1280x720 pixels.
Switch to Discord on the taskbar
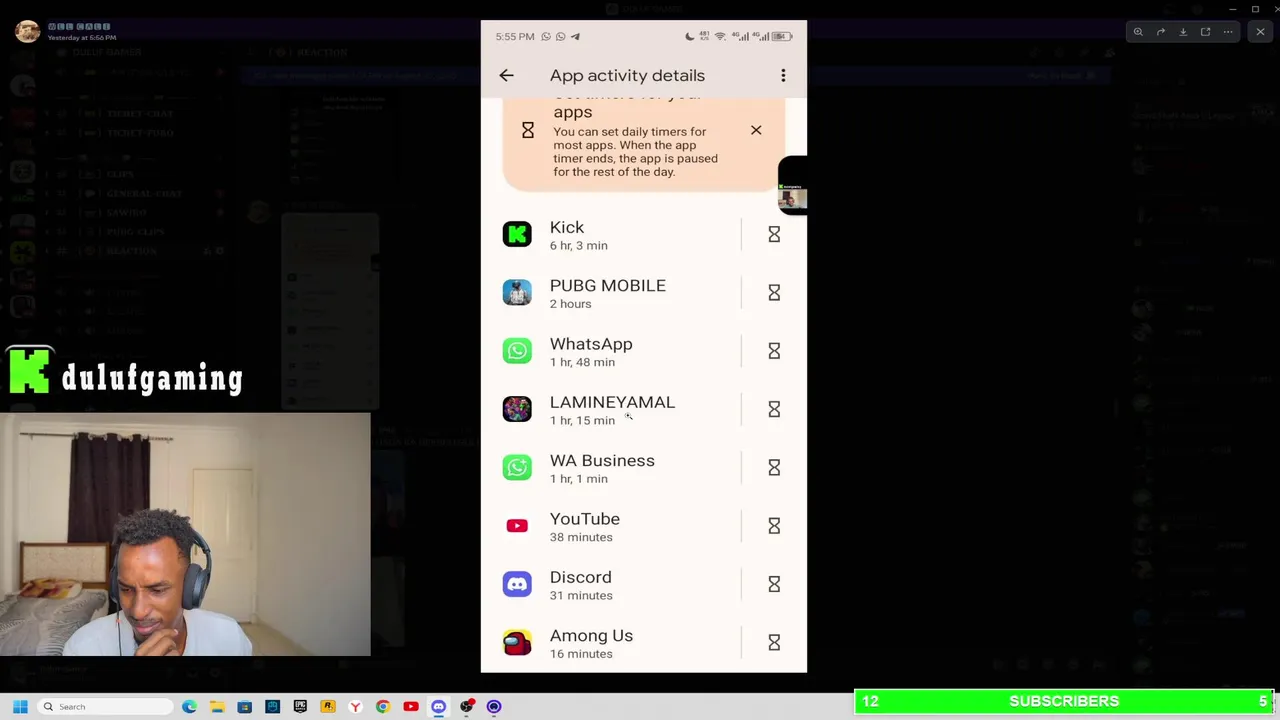point(438,707)
